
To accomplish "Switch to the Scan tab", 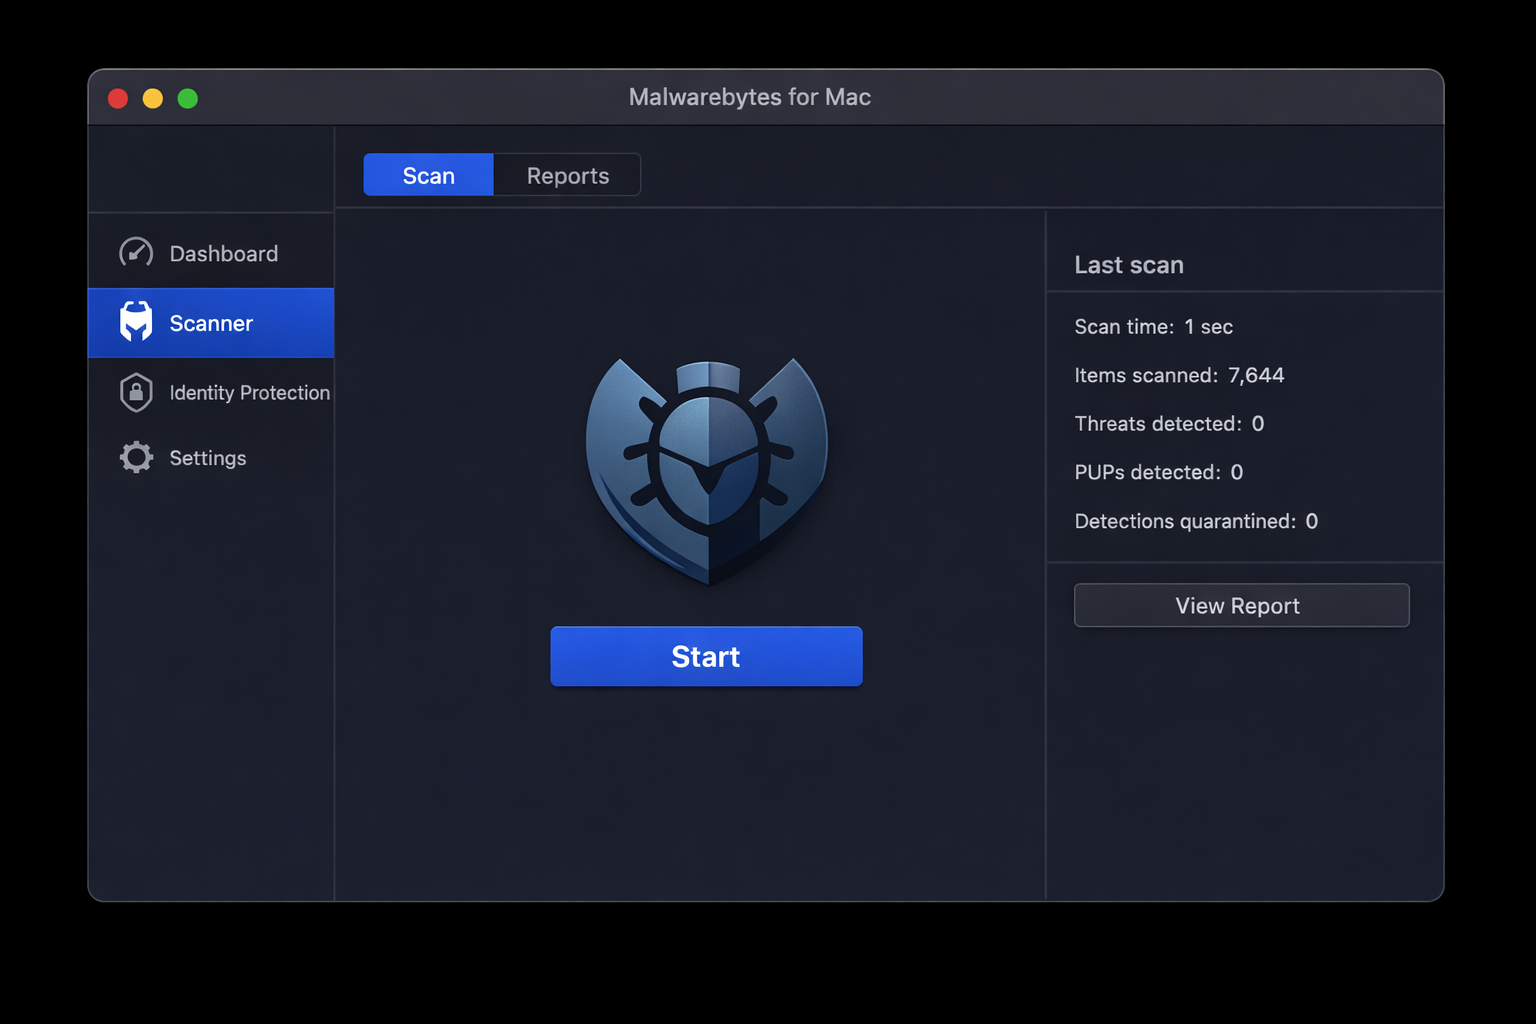I will pyautogui.click(x=428, y=175).
